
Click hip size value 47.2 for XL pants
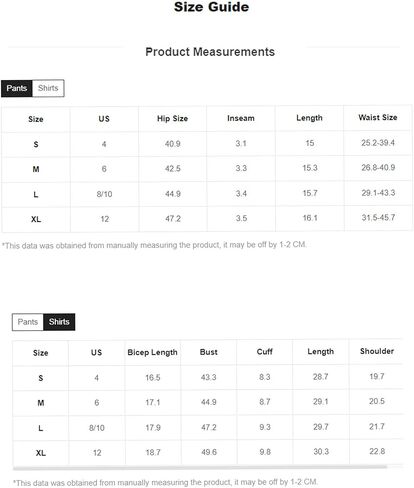pos(173,219)
